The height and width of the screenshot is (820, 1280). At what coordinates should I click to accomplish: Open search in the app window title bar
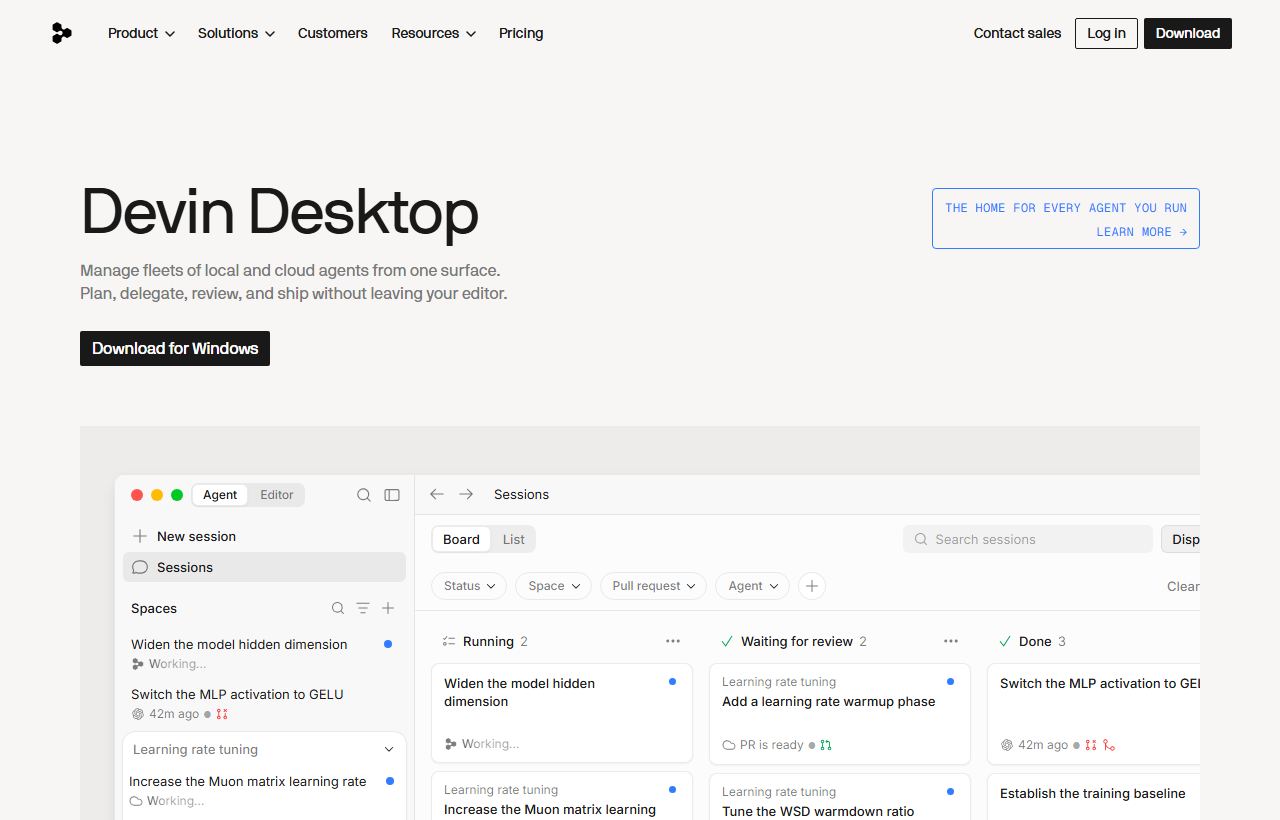tap(364, 495)
